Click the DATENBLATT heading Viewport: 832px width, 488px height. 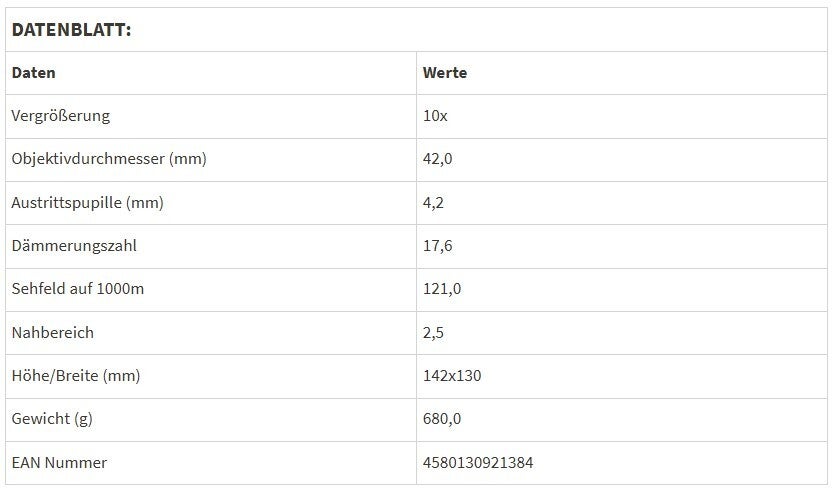click(71, 30)
